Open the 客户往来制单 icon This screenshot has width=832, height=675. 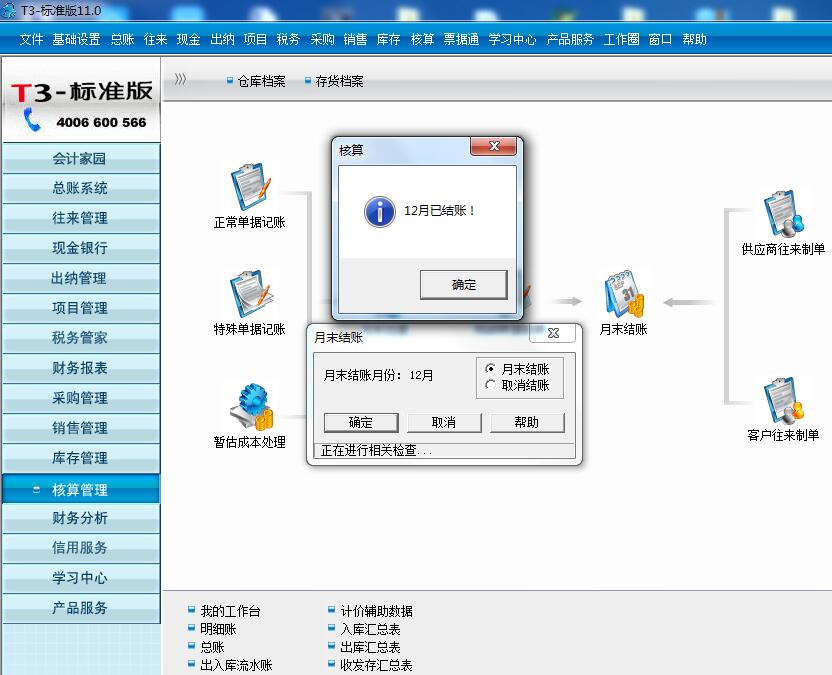783,400
